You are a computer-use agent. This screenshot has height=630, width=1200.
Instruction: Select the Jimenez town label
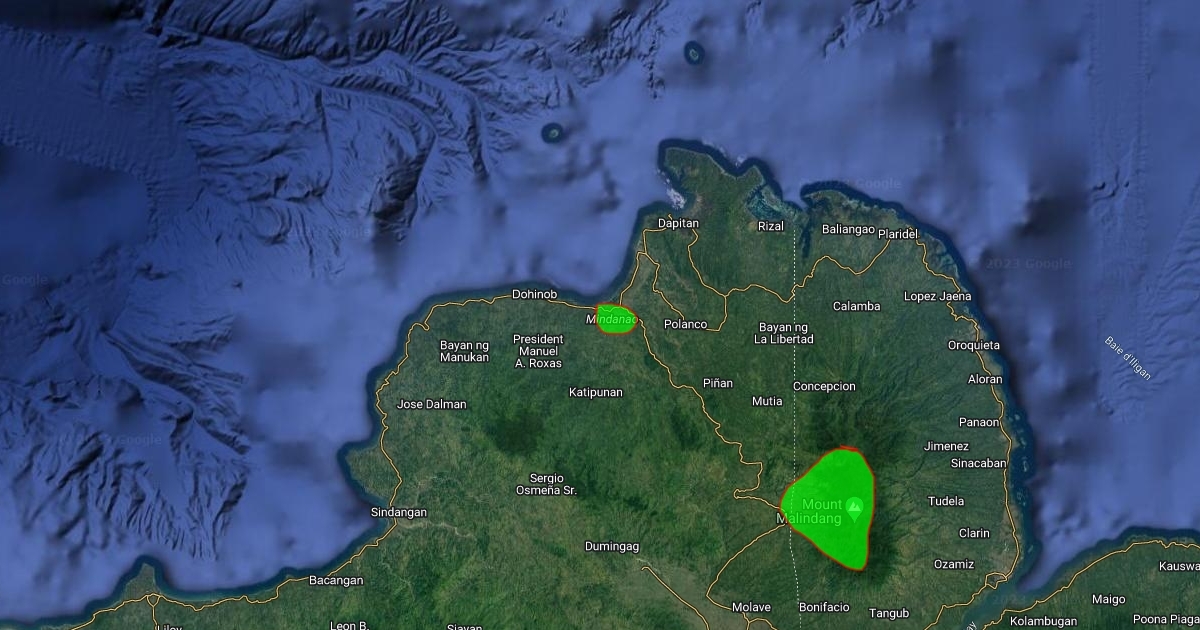(946, 446)
